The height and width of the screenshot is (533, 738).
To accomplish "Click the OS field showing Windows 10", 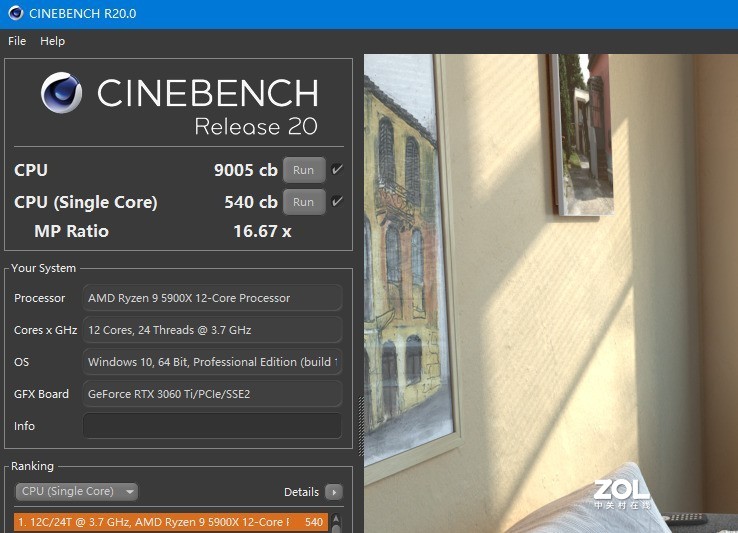I will [212, 362].
